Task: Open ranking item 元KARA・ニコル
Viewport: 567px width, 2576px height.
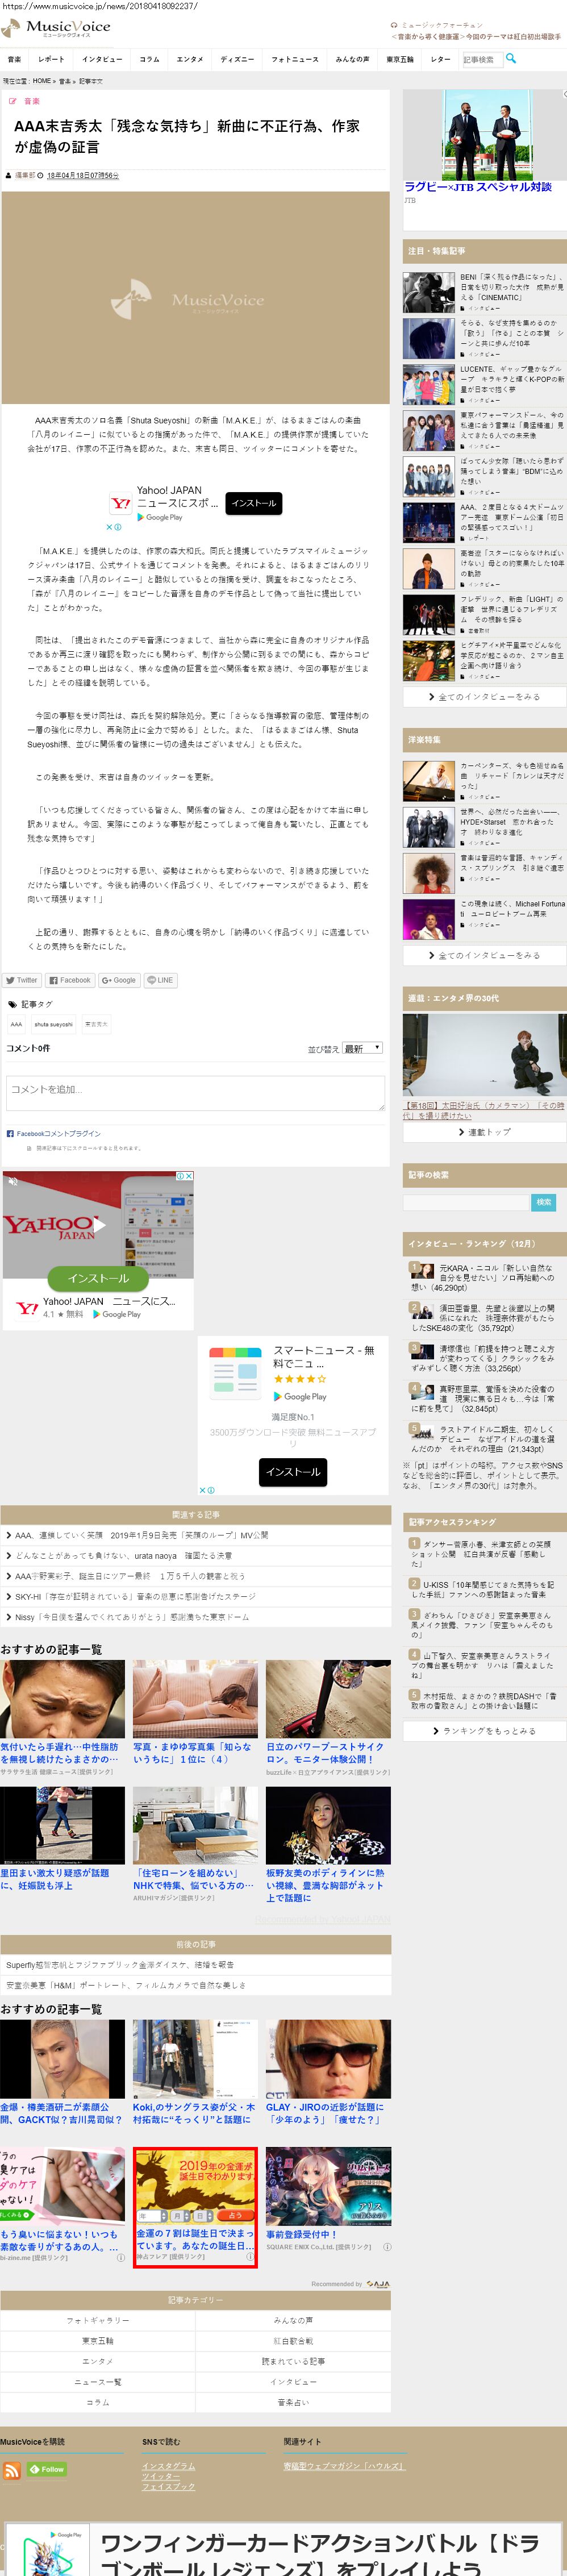Action: (484, 1277)
